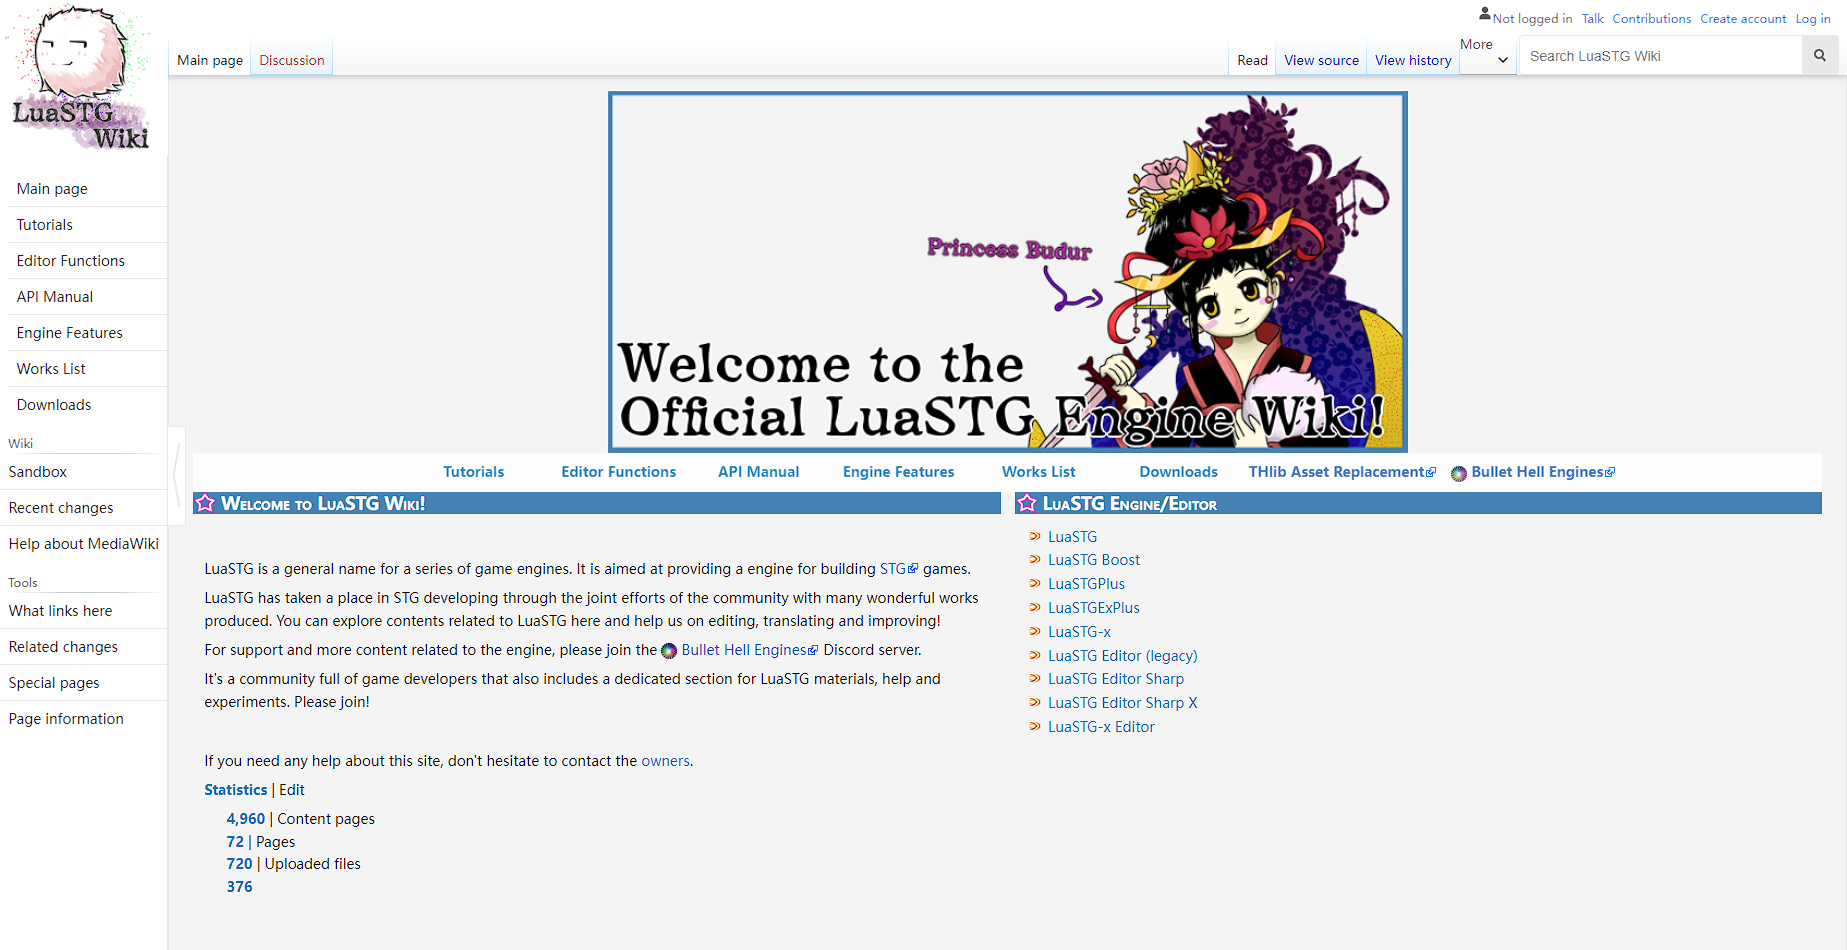
Task: Open Tutorials in the banner navigation row
Action: coord(474,472)
